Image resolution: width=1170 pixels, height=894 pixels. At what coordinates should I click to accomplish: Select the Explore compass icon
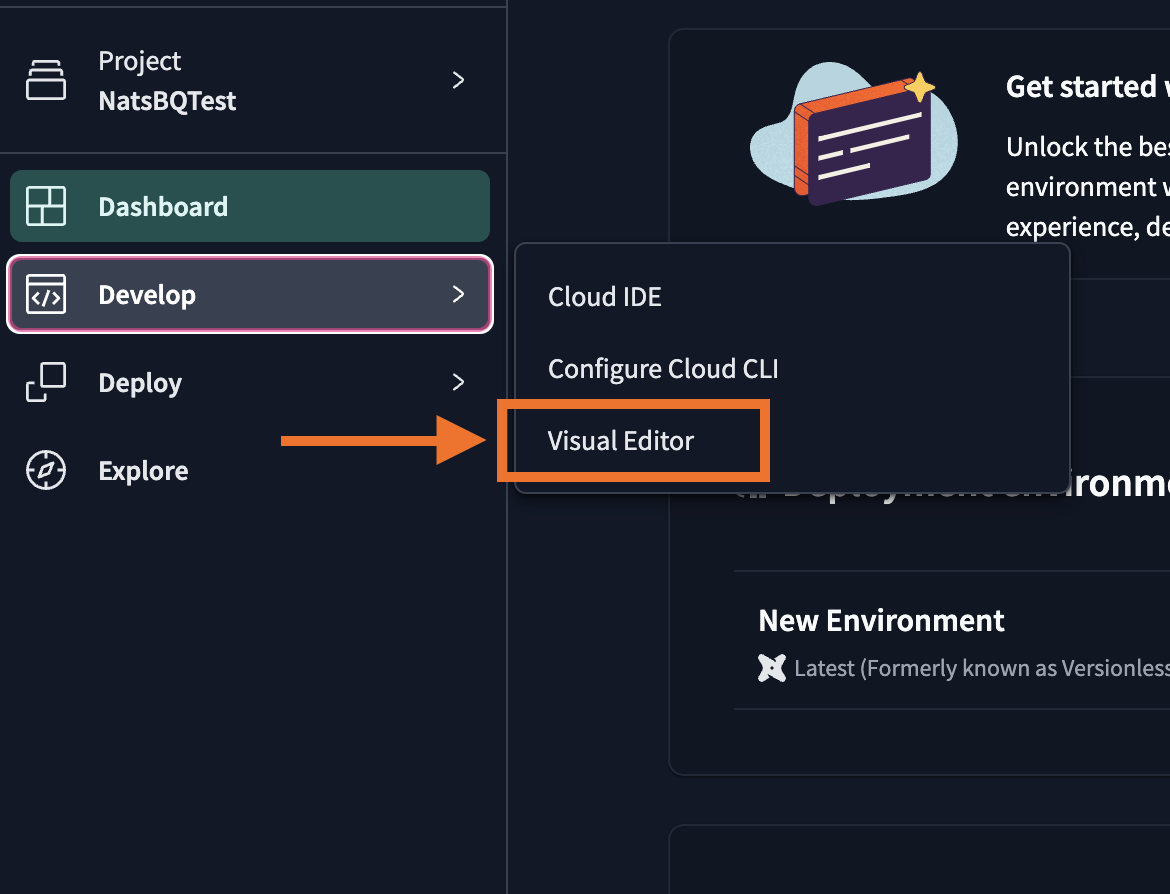47,470
